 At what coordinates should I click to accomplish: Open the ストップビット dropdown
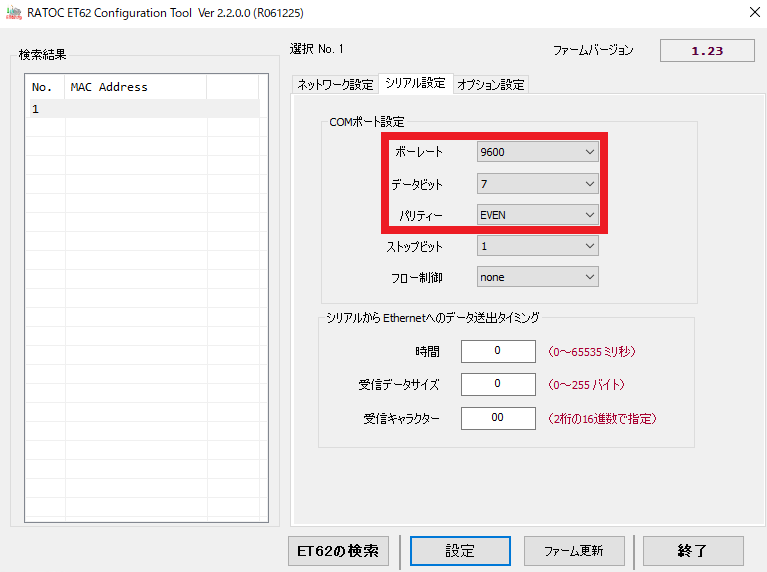[x=537, y=246]
